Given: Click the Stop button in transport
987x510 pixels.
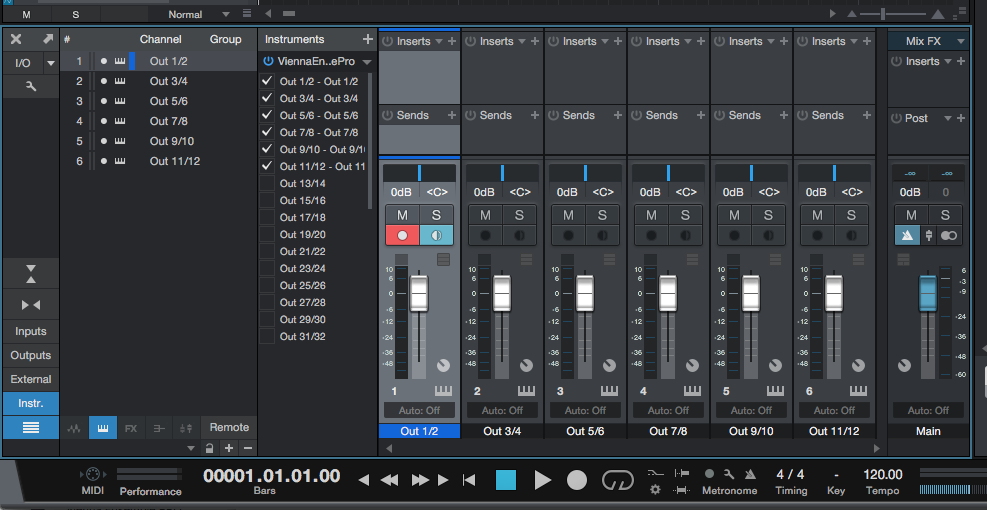Looking at the screenshot, I should click(x=505, y=480).
